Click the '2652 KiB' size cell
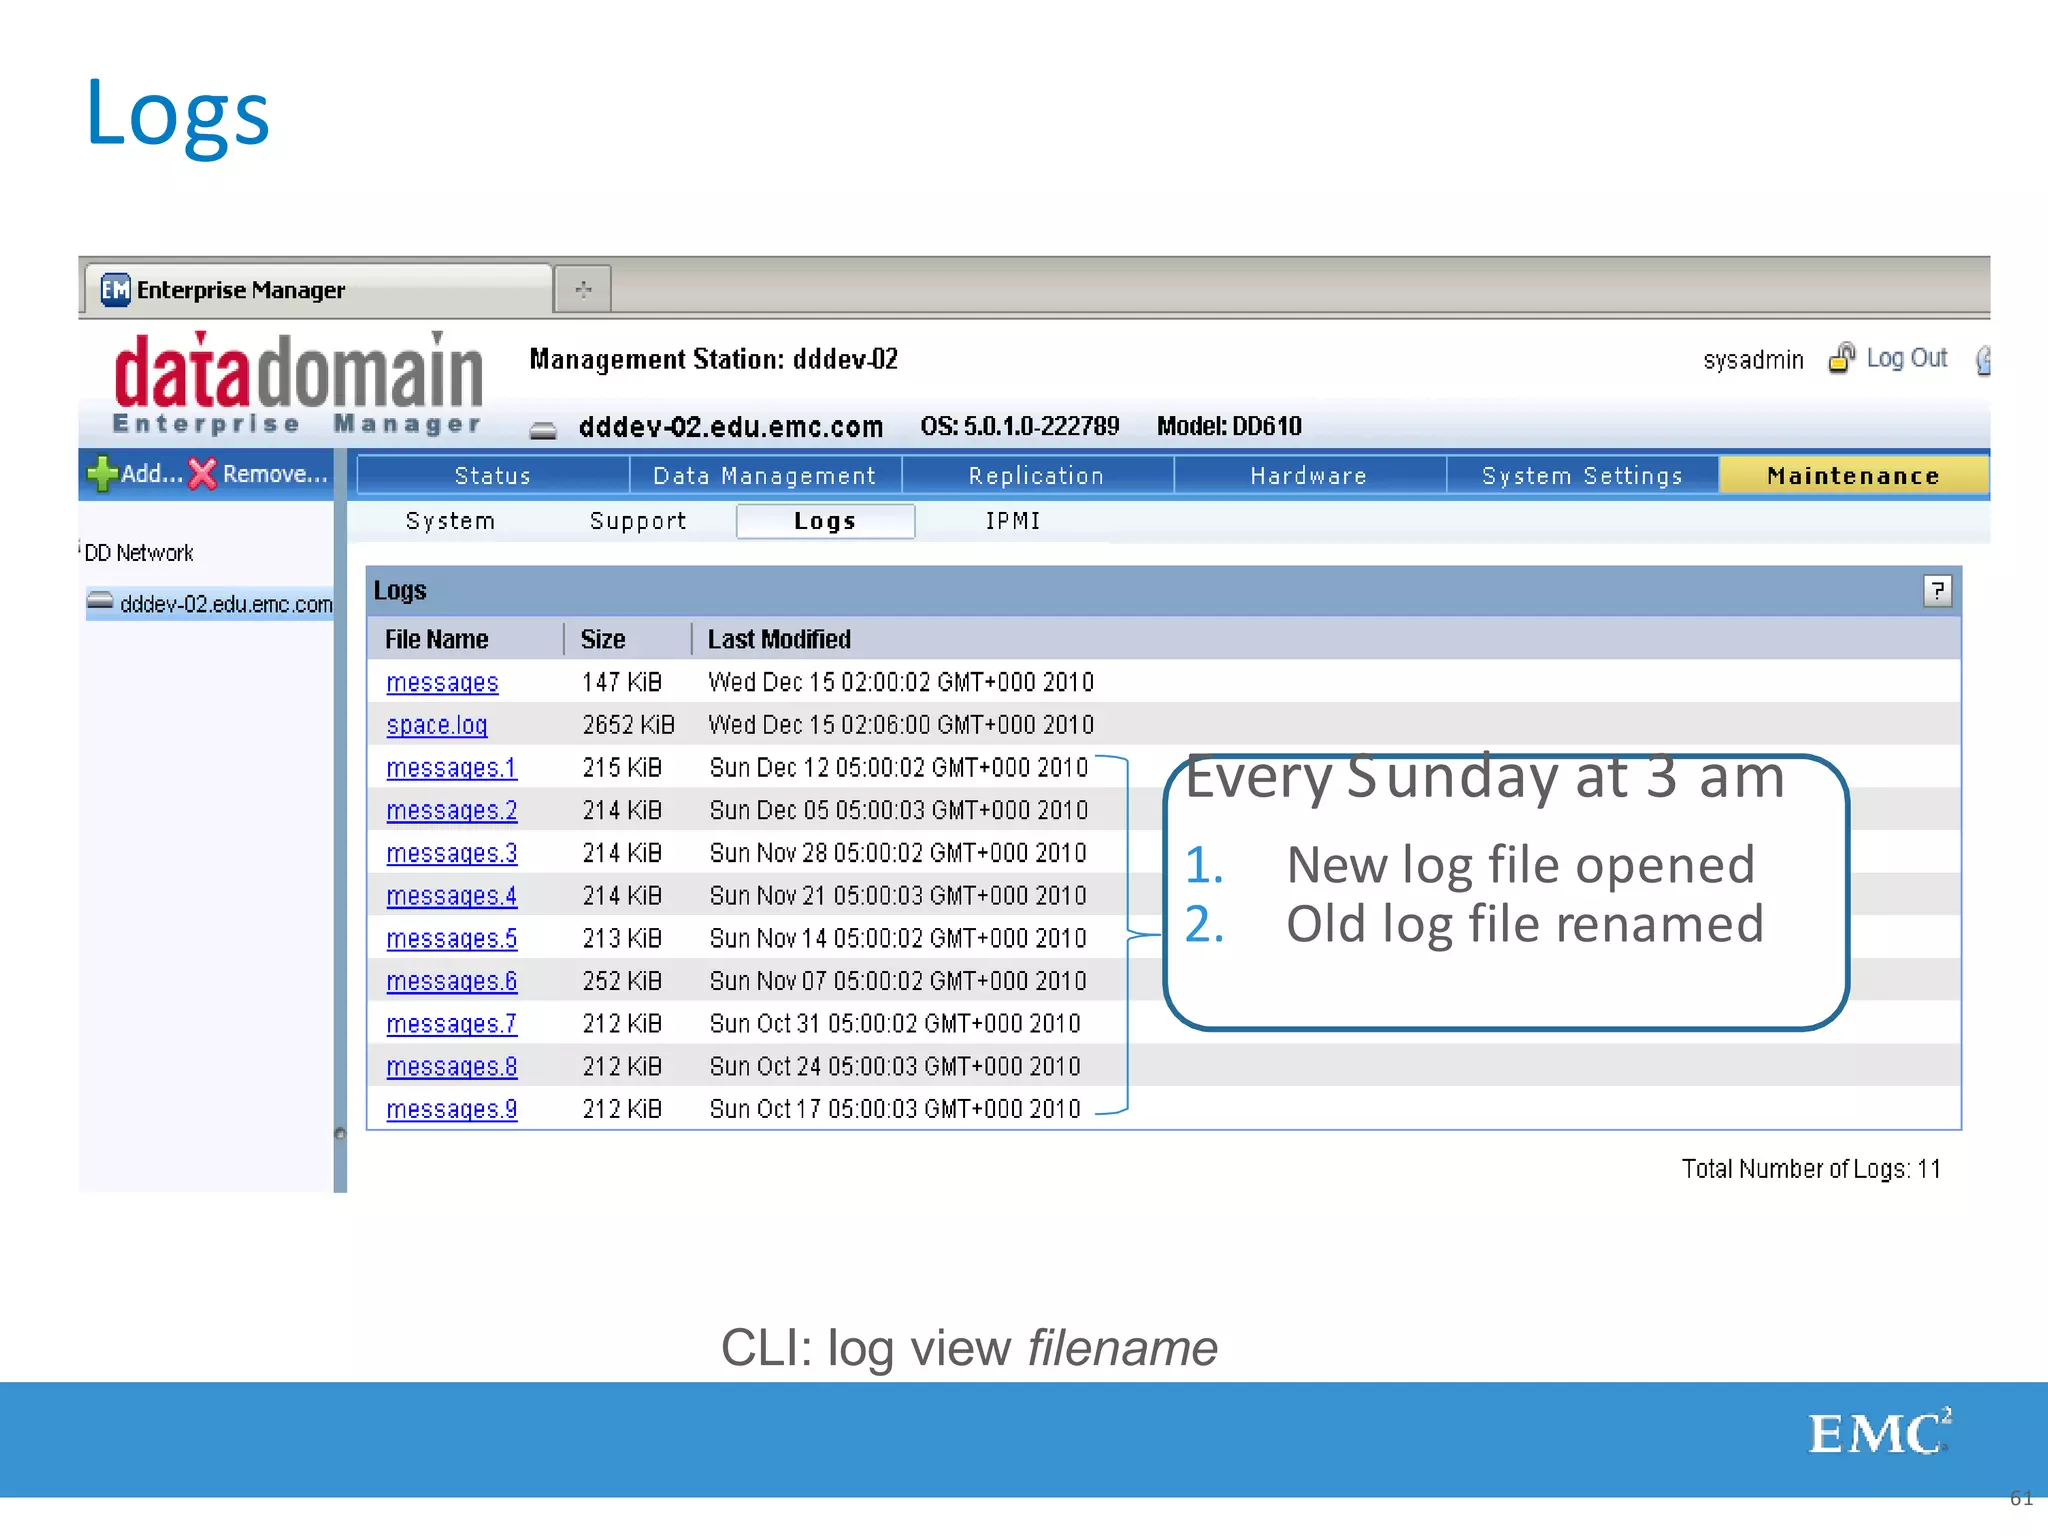 [628, 725]
